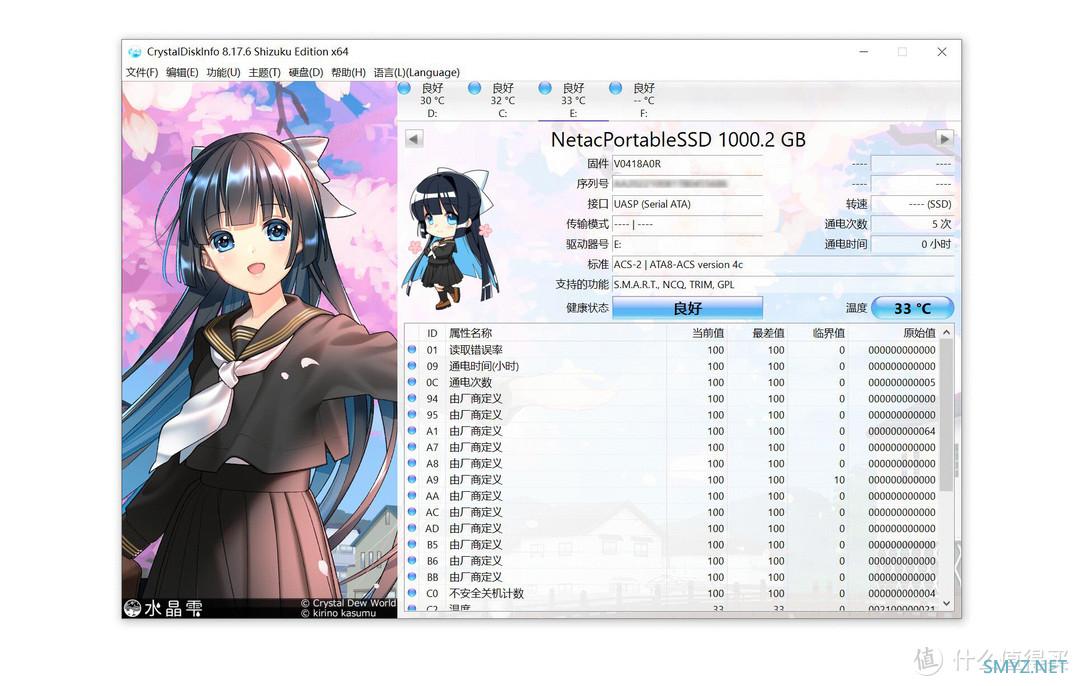Click raw value 000000000064 in row A1
Viewport: 1080px width, 686px height.
[902, 431]
